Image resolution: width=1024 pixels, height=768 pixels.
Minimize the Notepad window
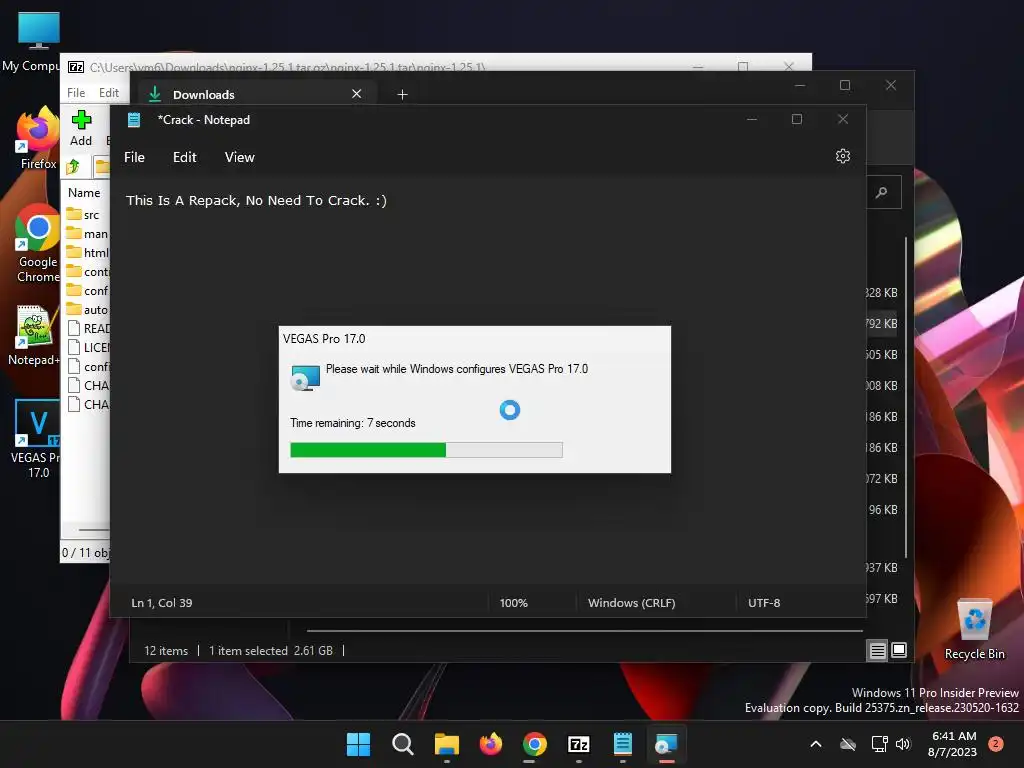point(752,120)
